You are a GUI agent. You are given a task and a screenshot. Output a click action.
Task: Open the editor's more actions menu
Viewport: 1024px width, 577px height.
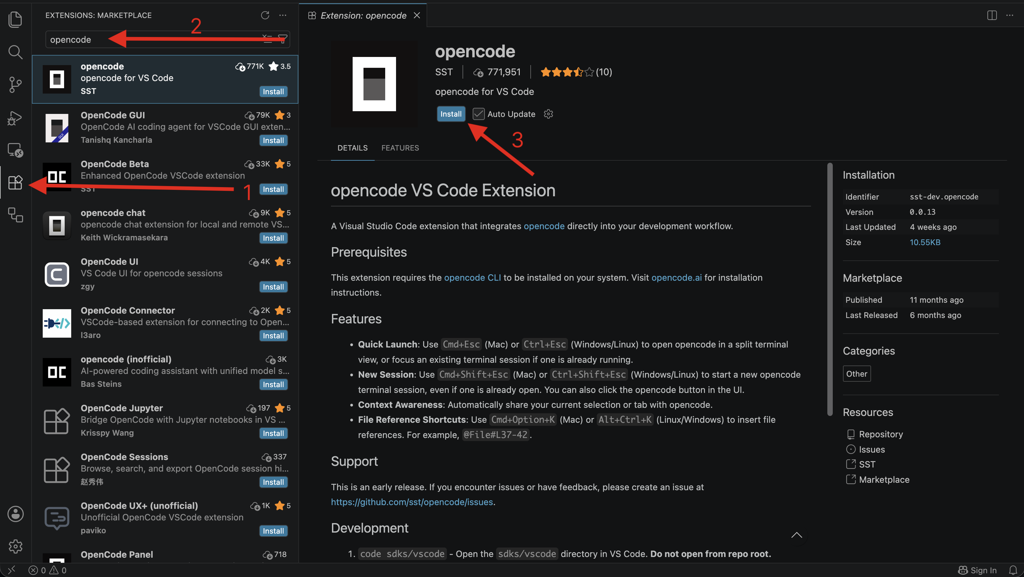pyautogui.click(x=1010, y=15)
